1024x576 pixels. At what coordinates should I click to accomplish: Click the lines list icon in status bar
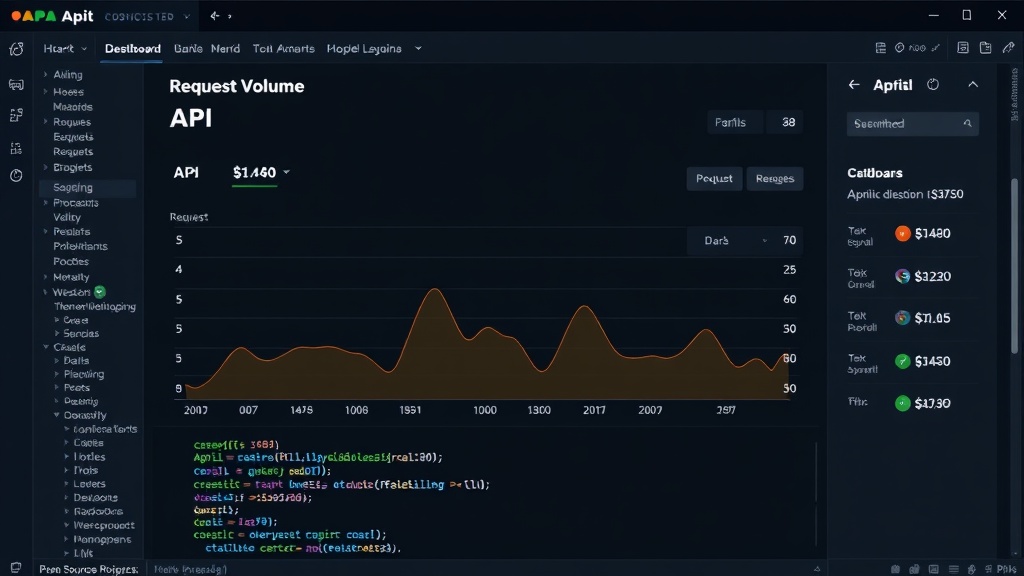point(953,569)
